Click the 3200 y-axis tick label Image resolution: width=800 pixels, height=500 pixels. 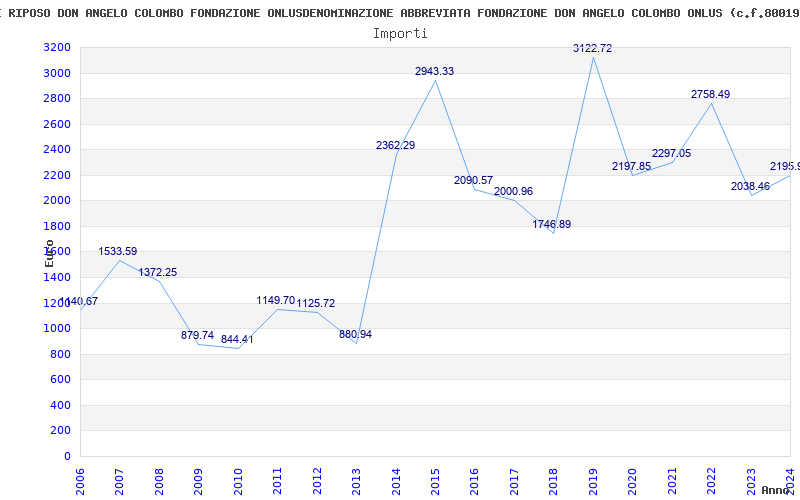[57, 48]
